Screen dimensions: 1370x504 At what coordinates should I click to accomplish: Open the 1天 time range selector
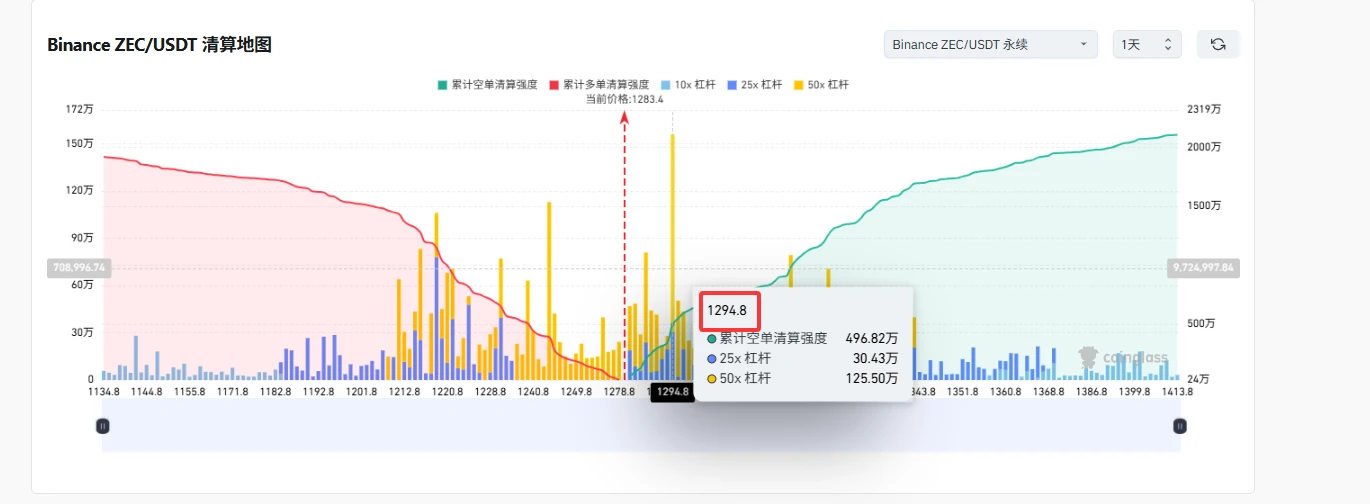tap(1147, 45)
